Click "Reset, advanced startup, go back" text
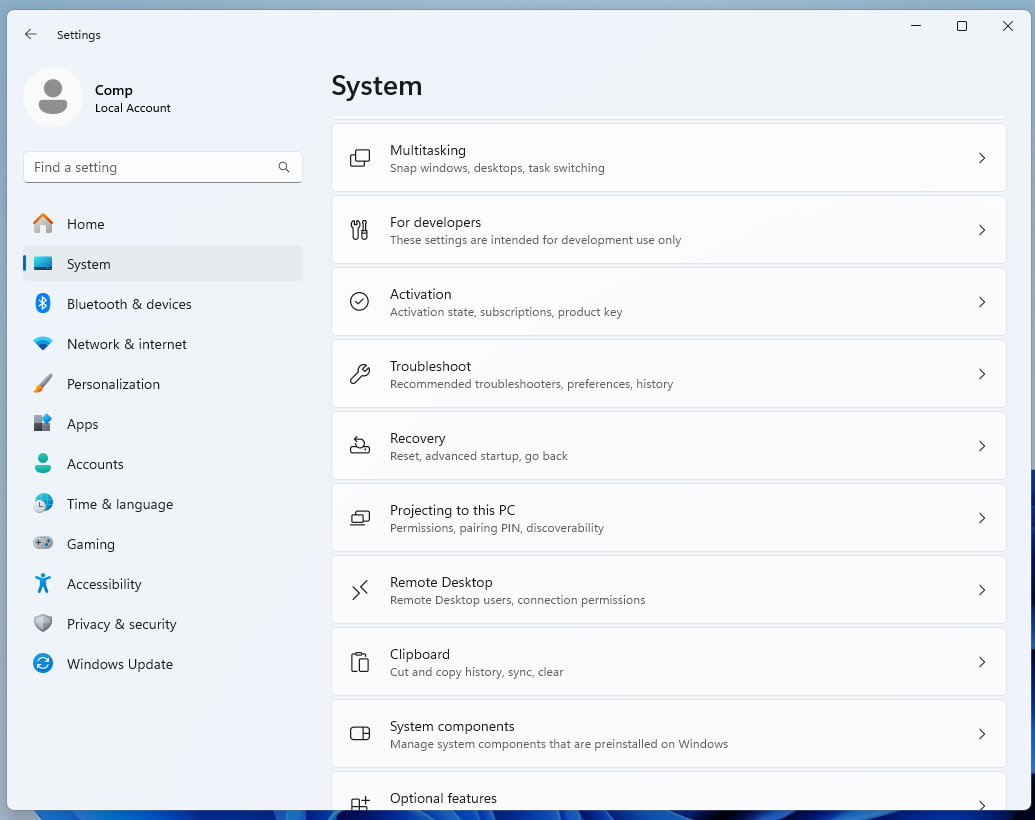 (479, 456)
